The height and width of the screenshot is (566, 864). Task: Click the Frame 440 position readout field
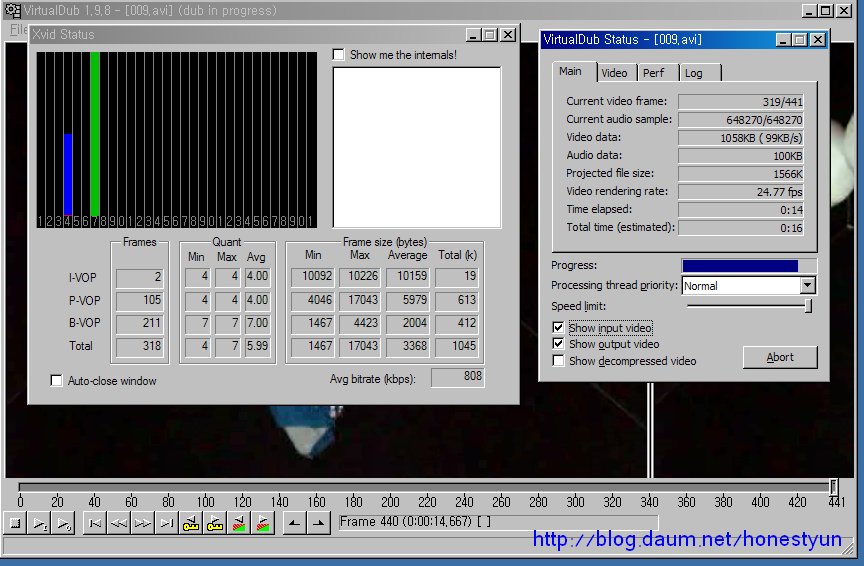pos(498,522)
